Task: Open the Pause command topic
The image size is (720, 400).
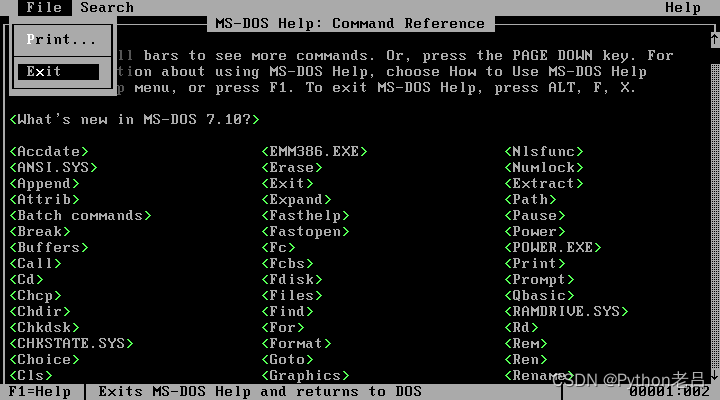Action: point(535,216)
